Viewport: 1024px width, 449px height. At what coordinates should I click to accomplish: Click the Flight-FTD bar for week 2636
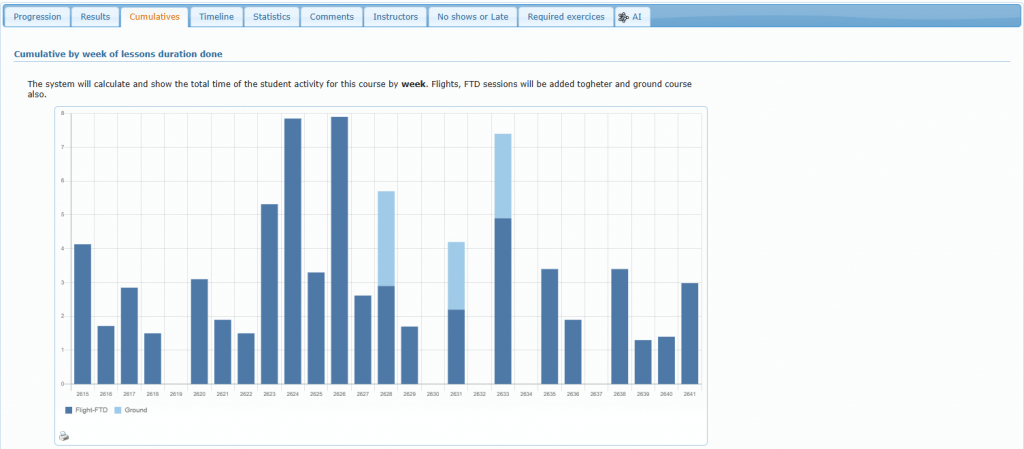(x=573, y=352)
